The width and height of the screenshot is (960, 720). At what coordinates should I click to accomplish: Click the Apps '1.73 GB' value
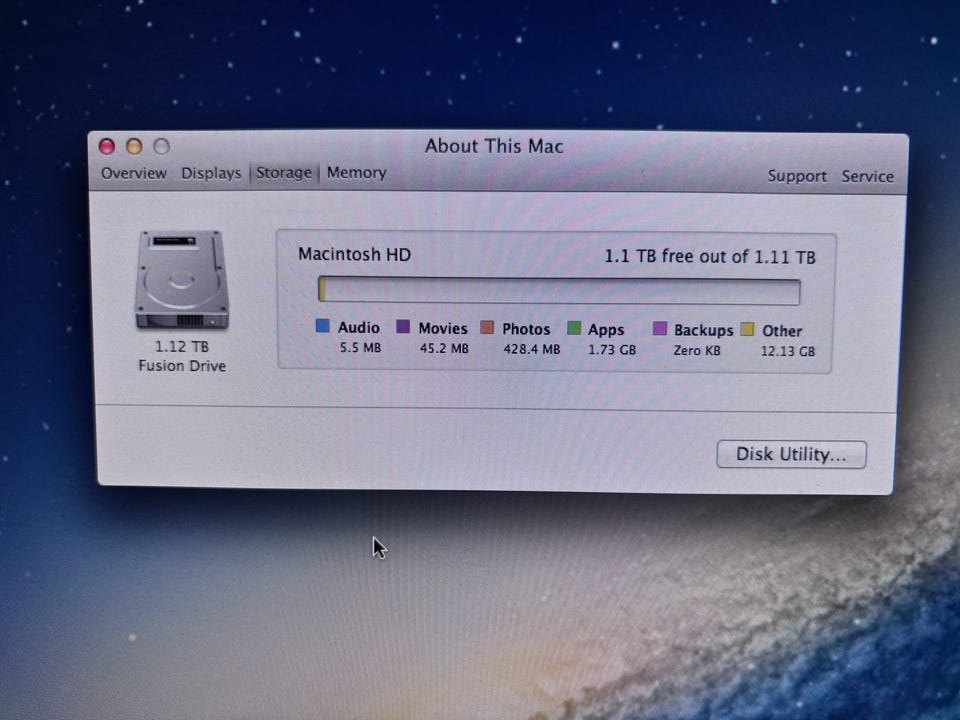click(x=612, y=350)
